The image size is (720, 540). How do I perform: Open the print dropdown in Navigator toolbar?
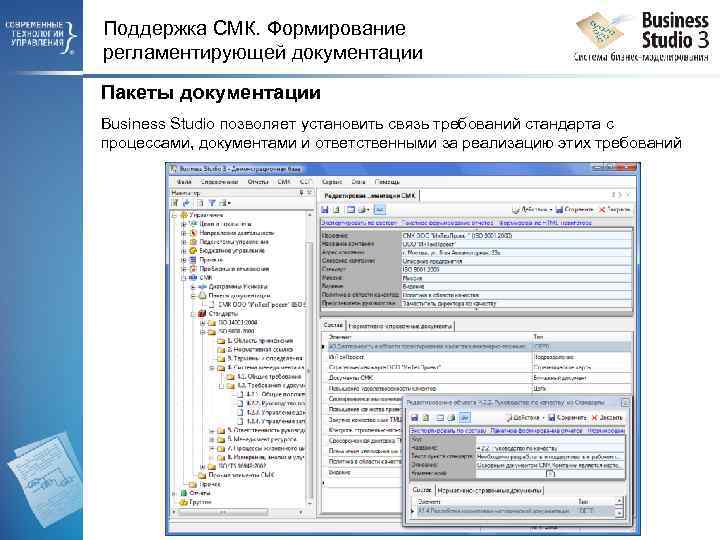coord(225,203)
